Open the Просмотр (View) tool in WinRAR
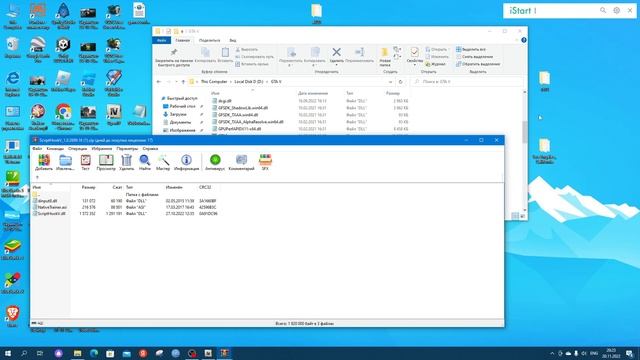This screenshot has width=640, height=360. tap(106, 162)
